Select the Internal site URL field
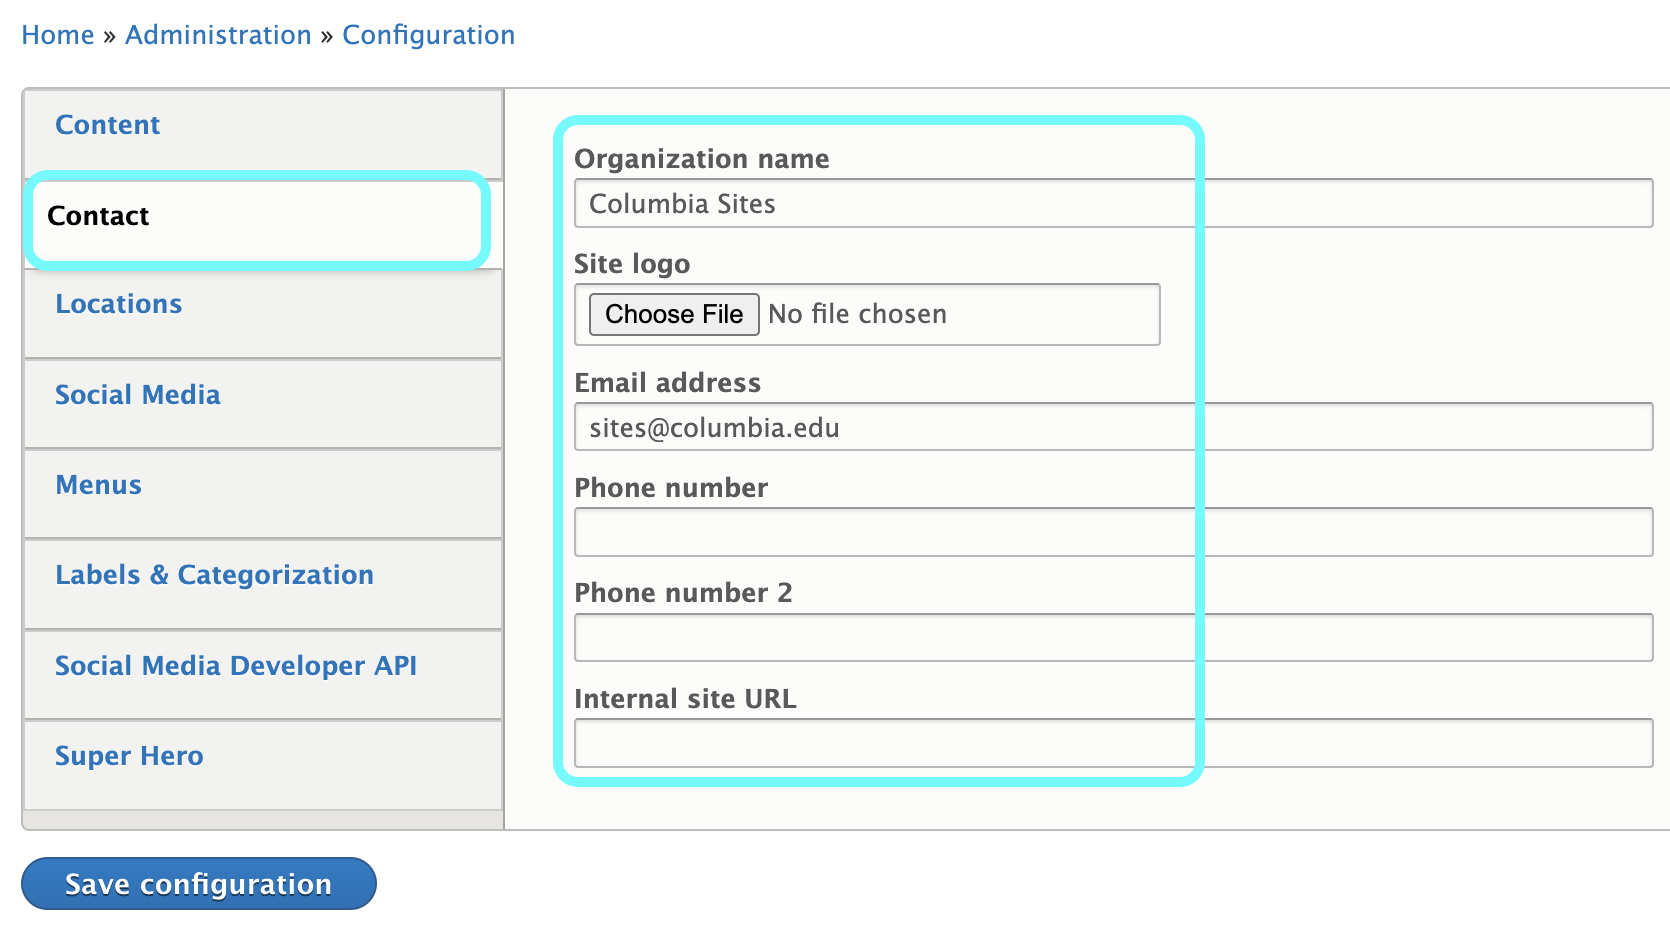The height and width of the screenshot is (928, 1670). (x=884, y=742)
